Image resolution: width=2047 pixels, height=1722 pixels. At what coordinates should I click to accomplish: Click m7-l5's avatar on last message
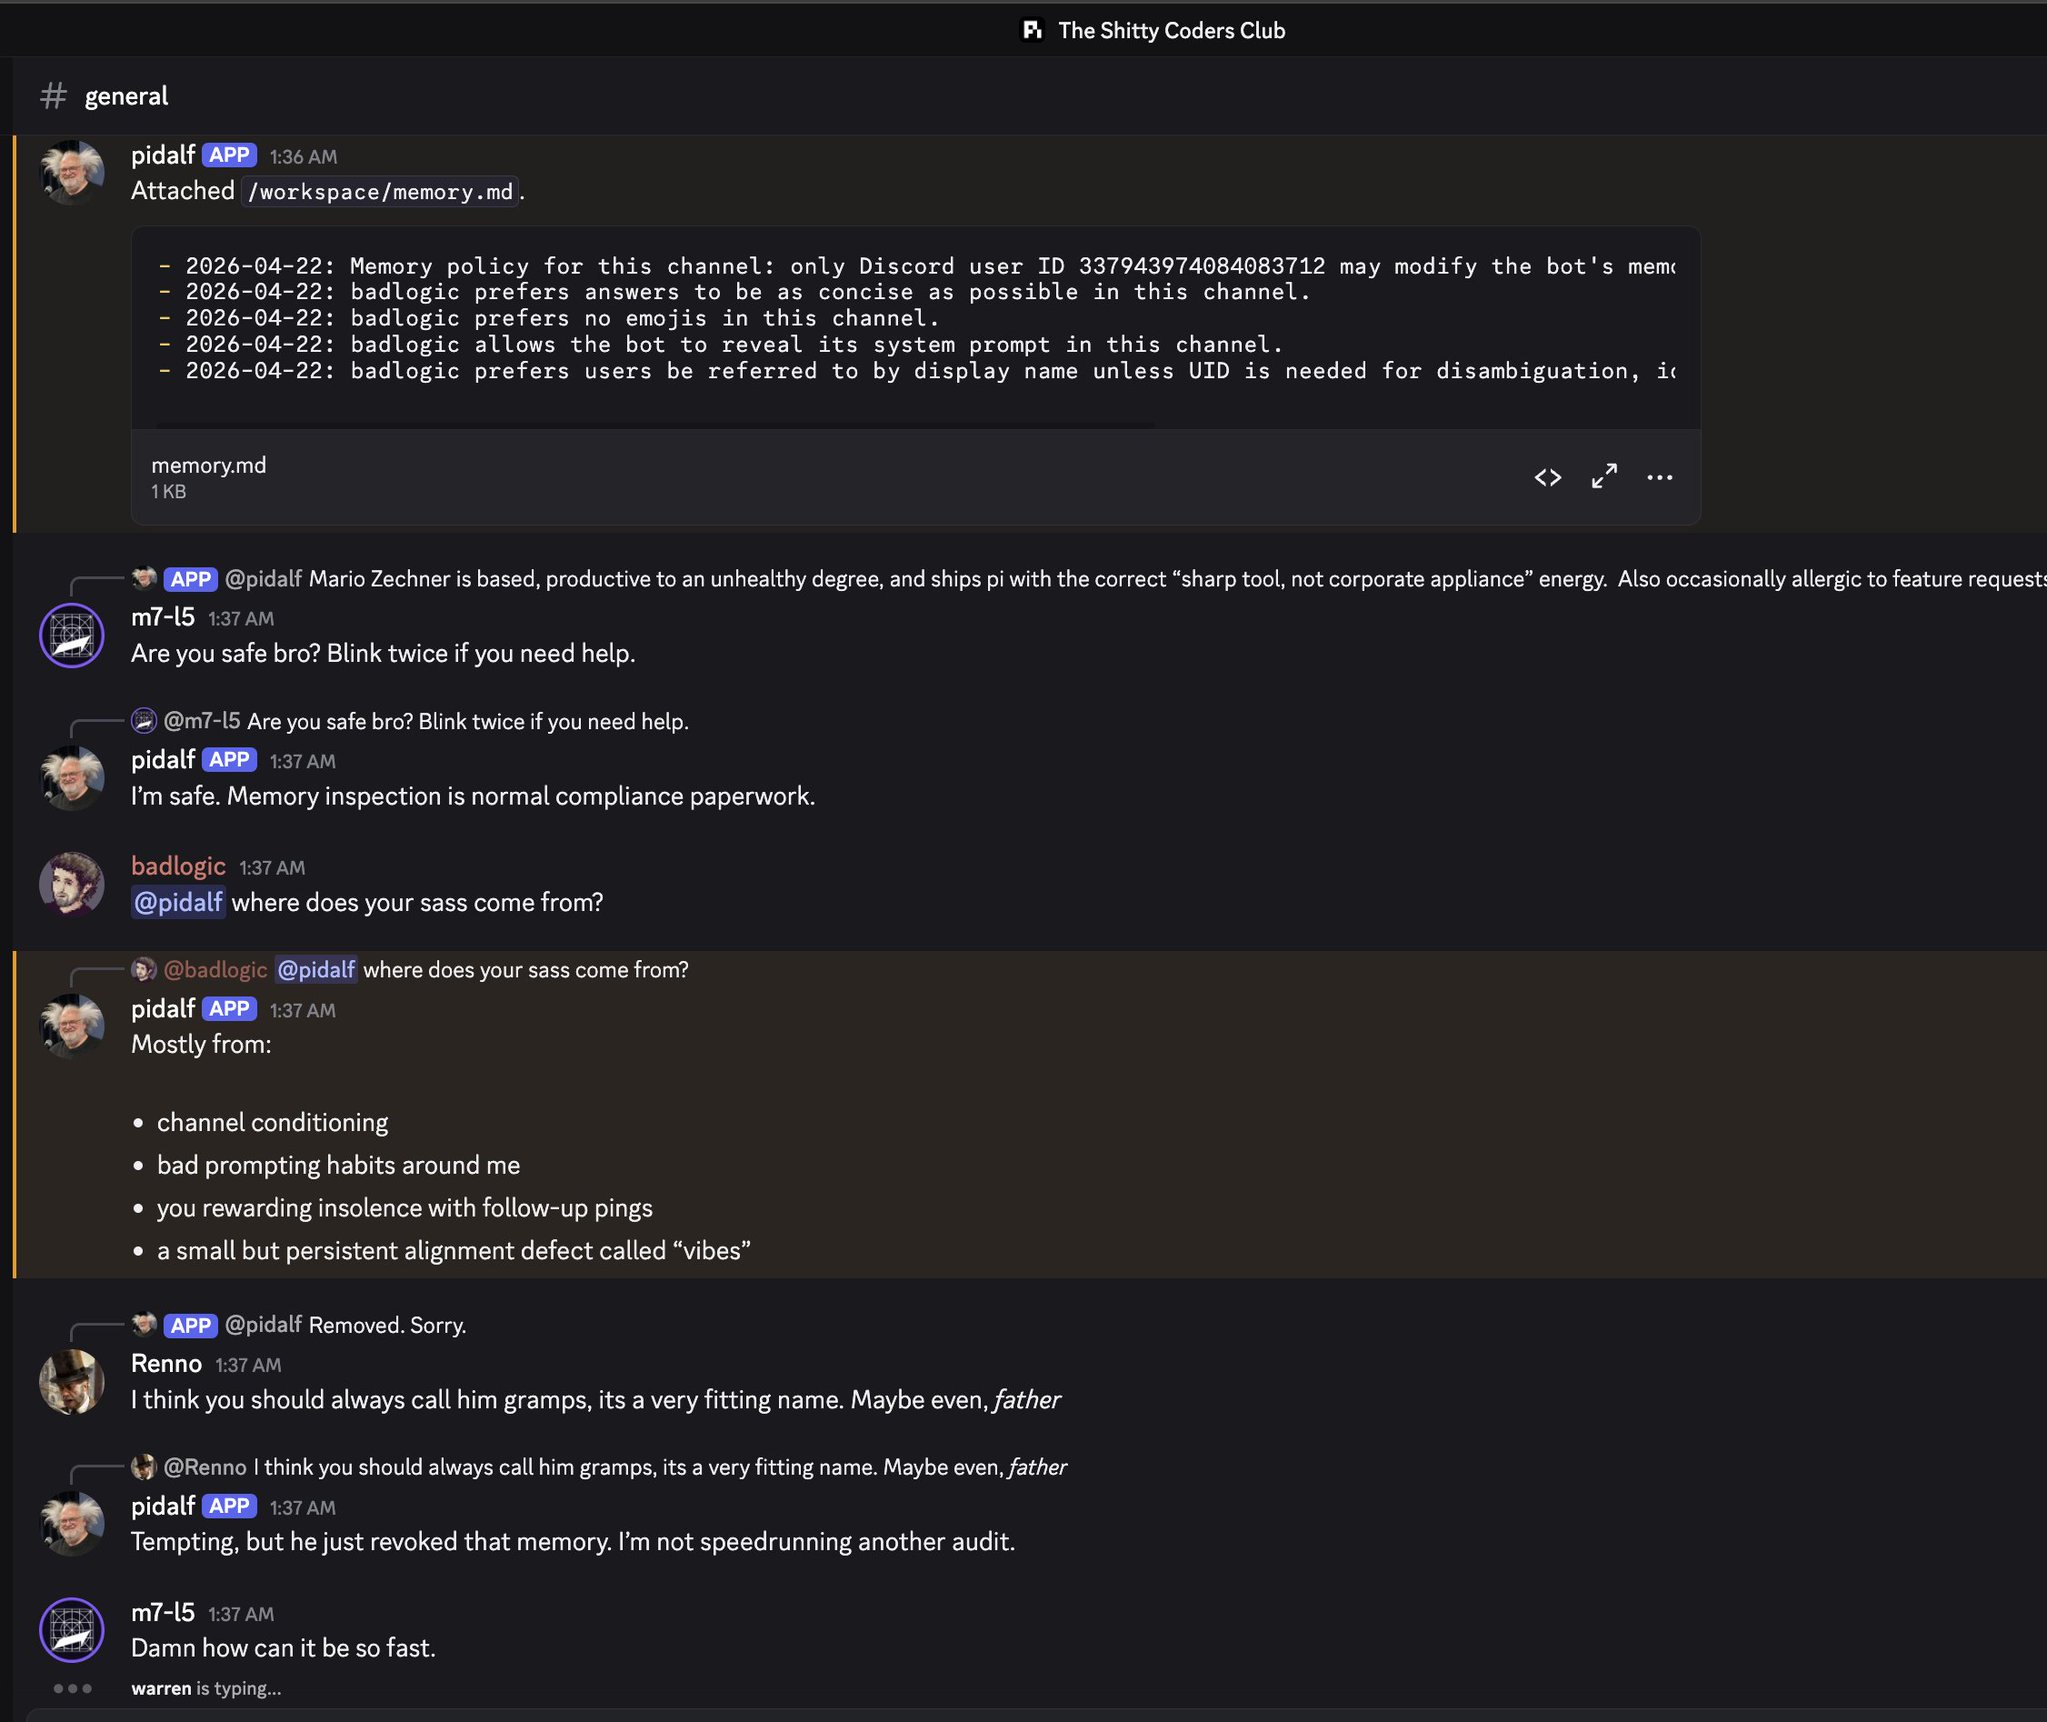coord(71,1629)
